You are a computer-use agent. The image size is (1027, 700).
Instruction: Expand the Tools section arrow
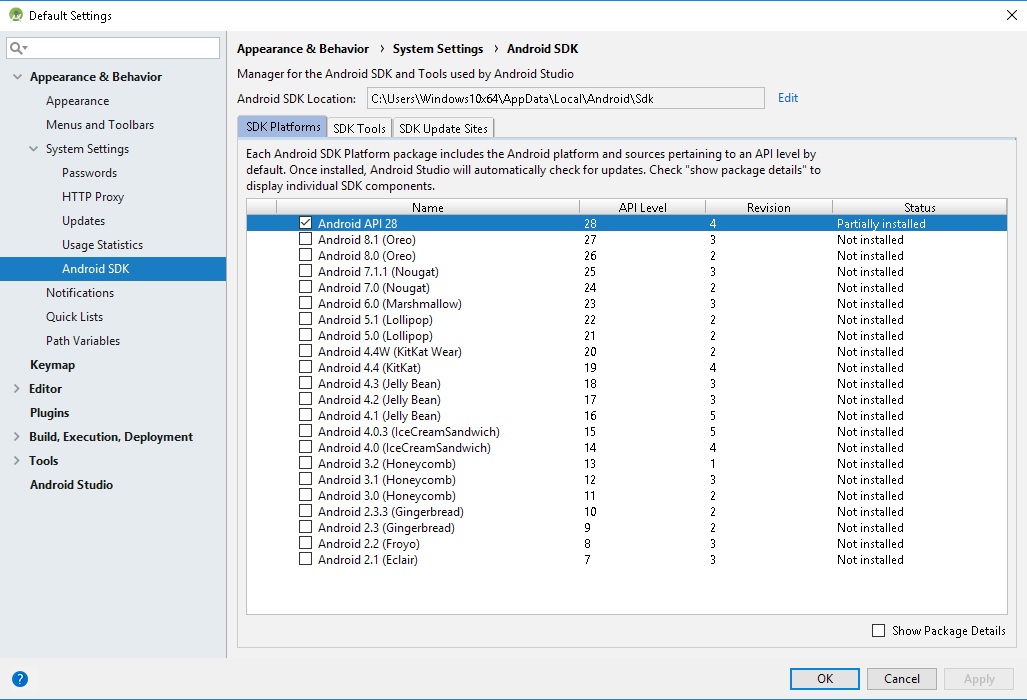tap(16, 460)
